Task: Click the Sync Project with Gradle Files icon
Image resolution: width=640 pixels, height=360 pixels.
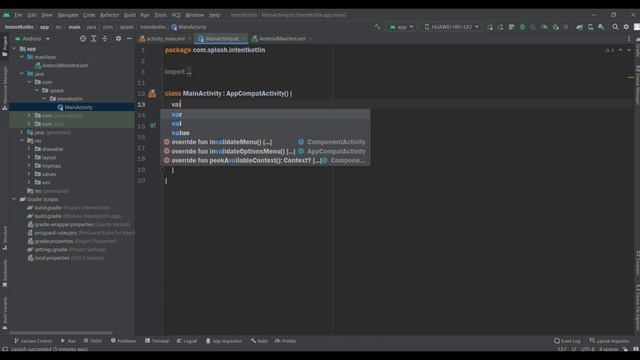Action: click(579, 27)
